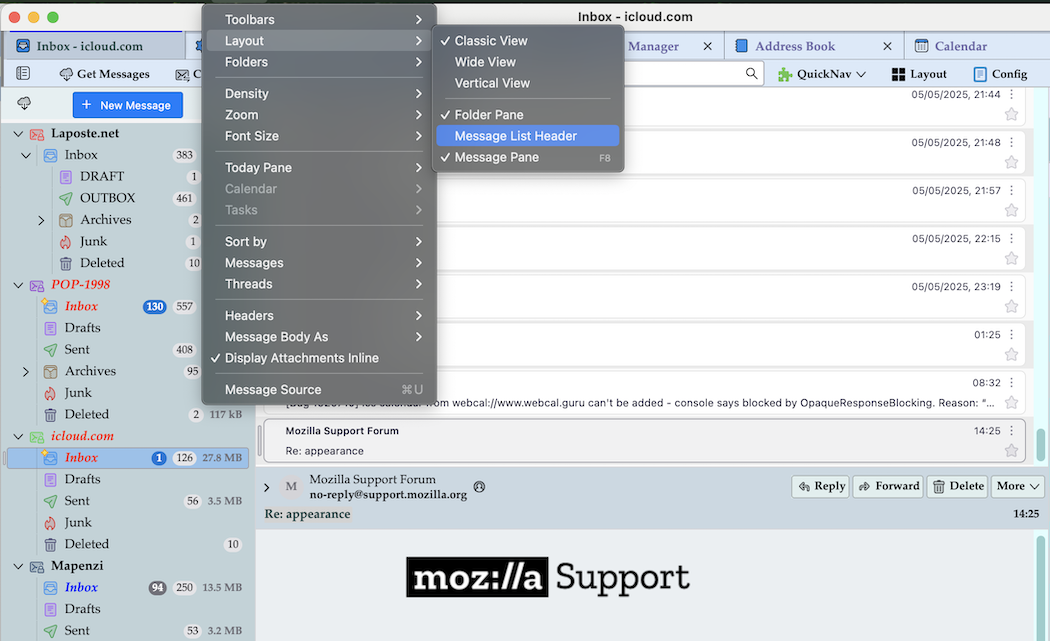Open the Zoom submenu
This screenshot has height=641, width=1050.
(x=319, y=115)
